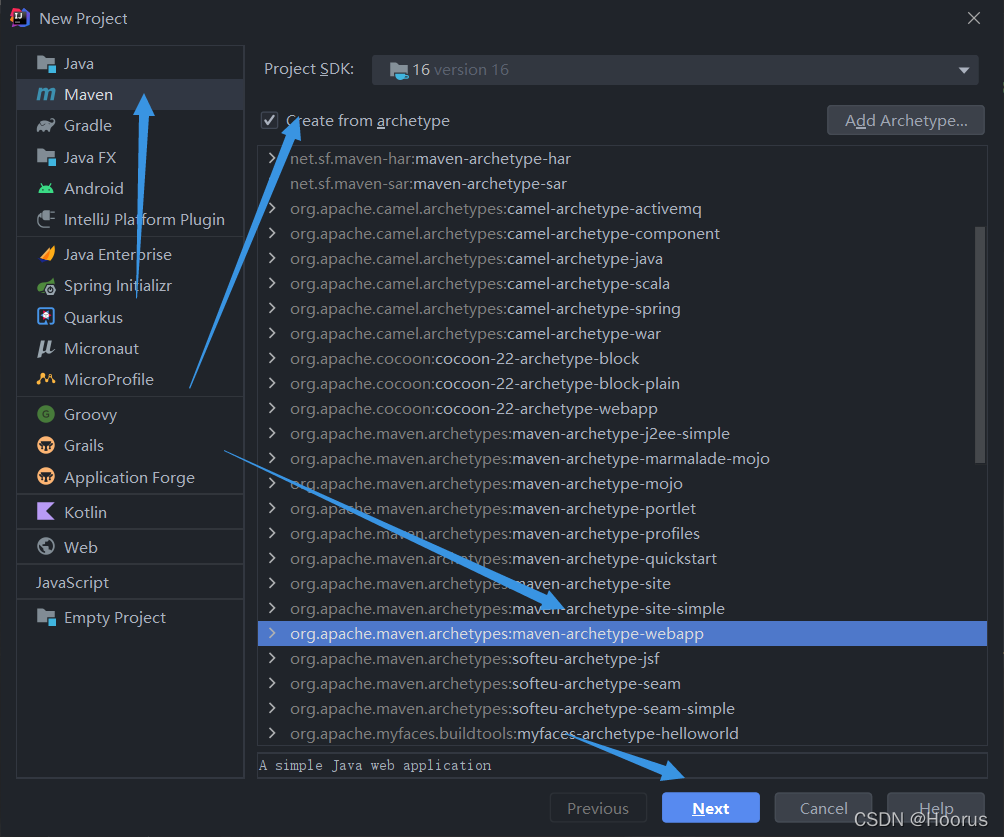Expand softeu-archetype-jsf node
The width and height of the screenshot is (1004, 837).
[272, 658]
